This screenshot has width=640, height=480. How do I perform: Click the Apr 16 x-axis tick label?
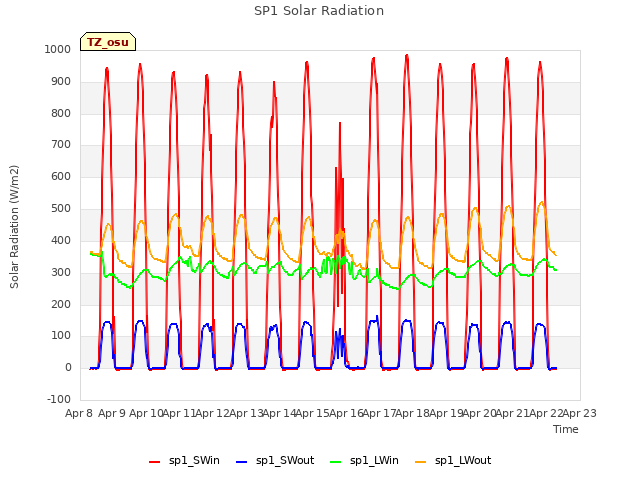pyautogui.click(x=347, y=413)
